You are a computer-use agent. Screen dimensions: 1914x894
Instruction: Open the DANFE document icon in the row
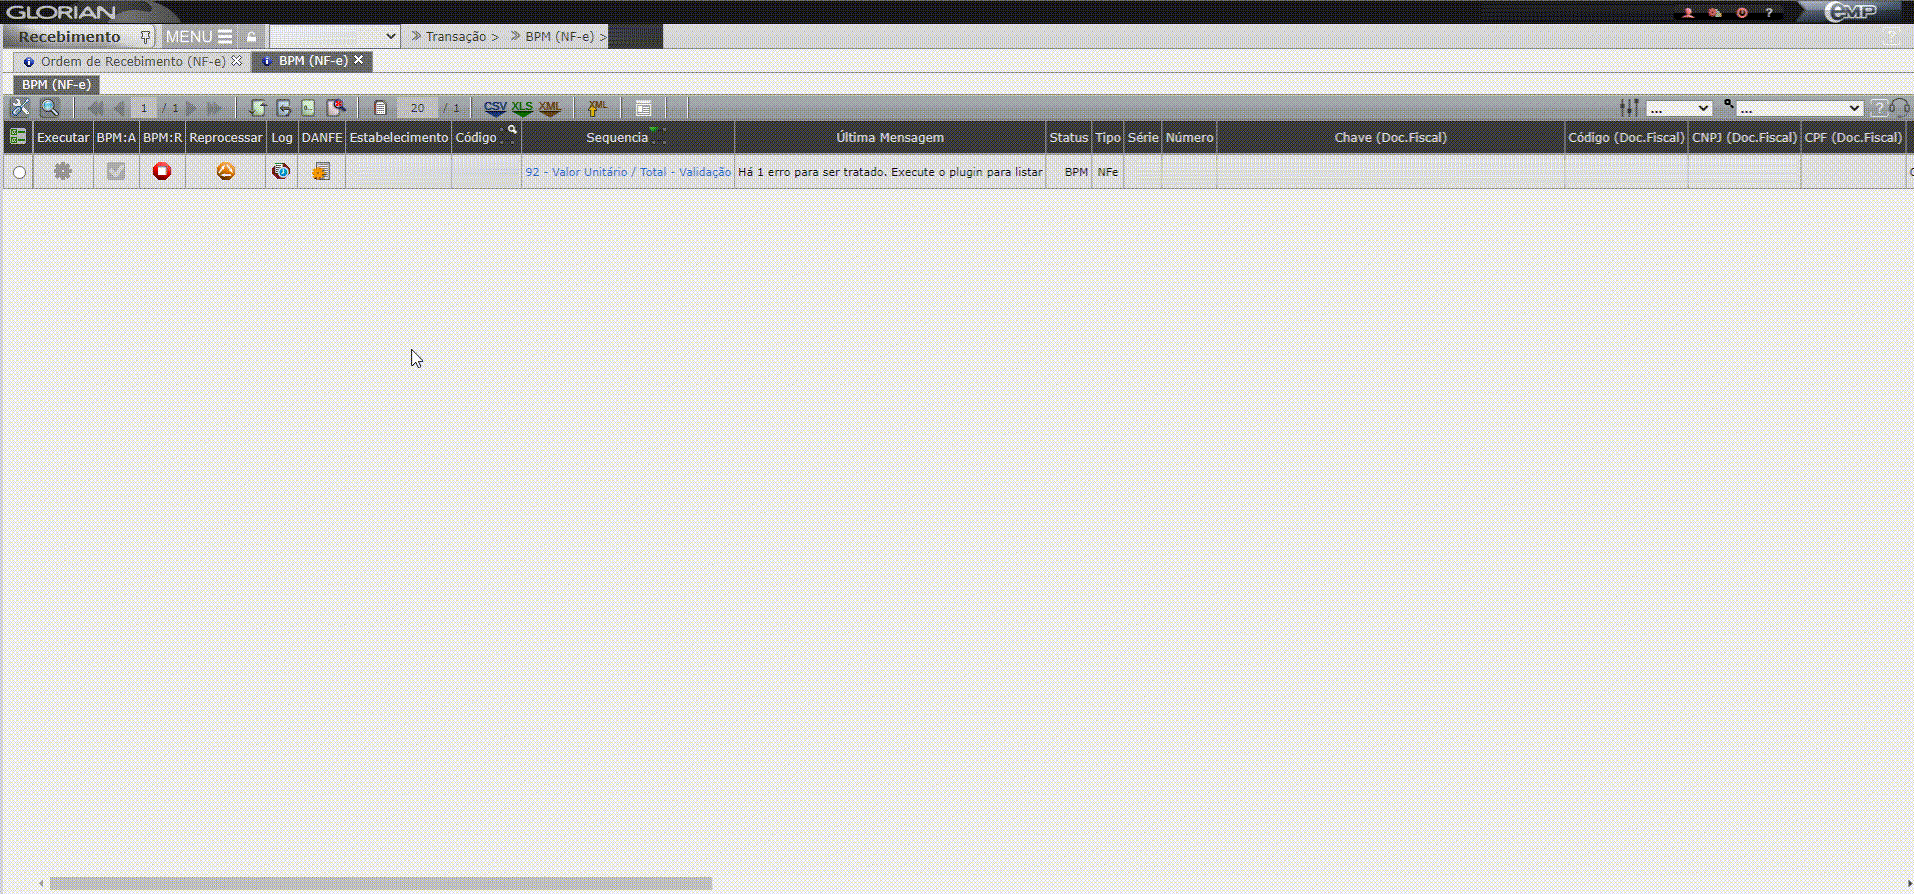click(321, 172)
